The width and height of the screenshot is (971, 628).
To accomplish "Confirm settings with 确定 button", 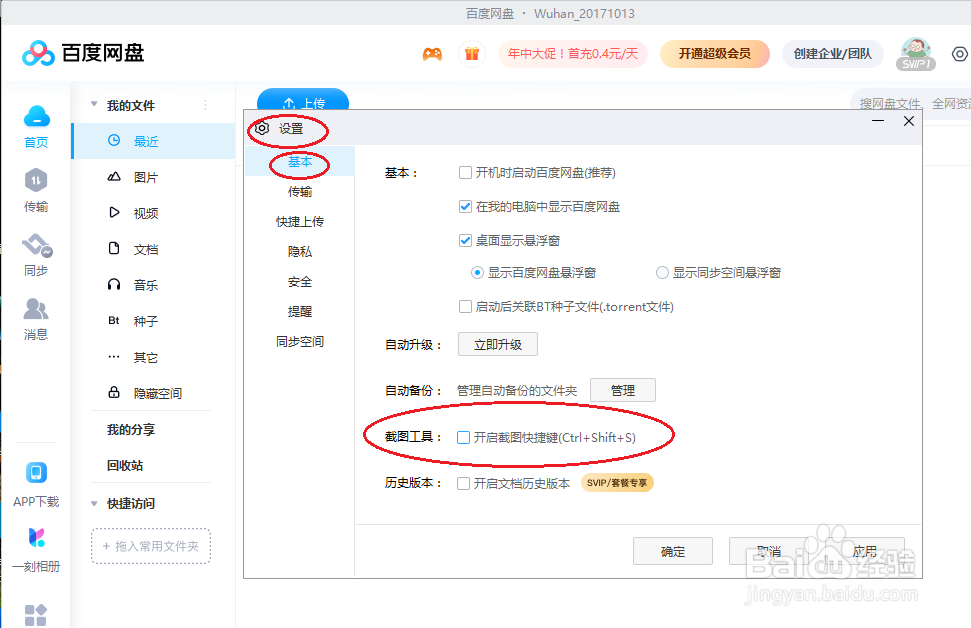I will pyautogui.click(x=673, y=551).
